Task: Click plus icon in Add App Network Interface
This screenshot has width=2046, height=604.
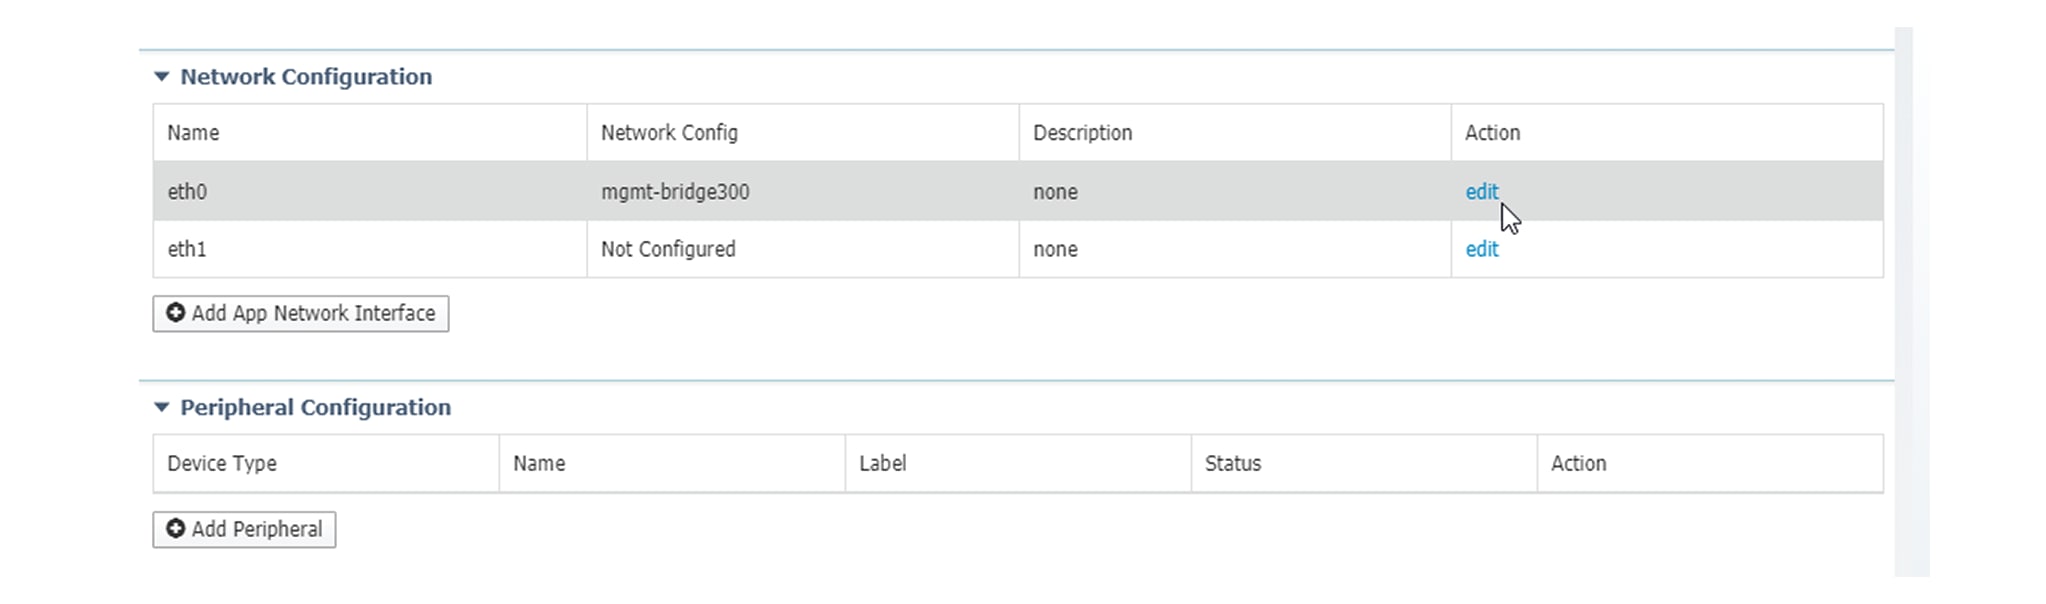Action: pyautogui.click(x=175, y=313)
